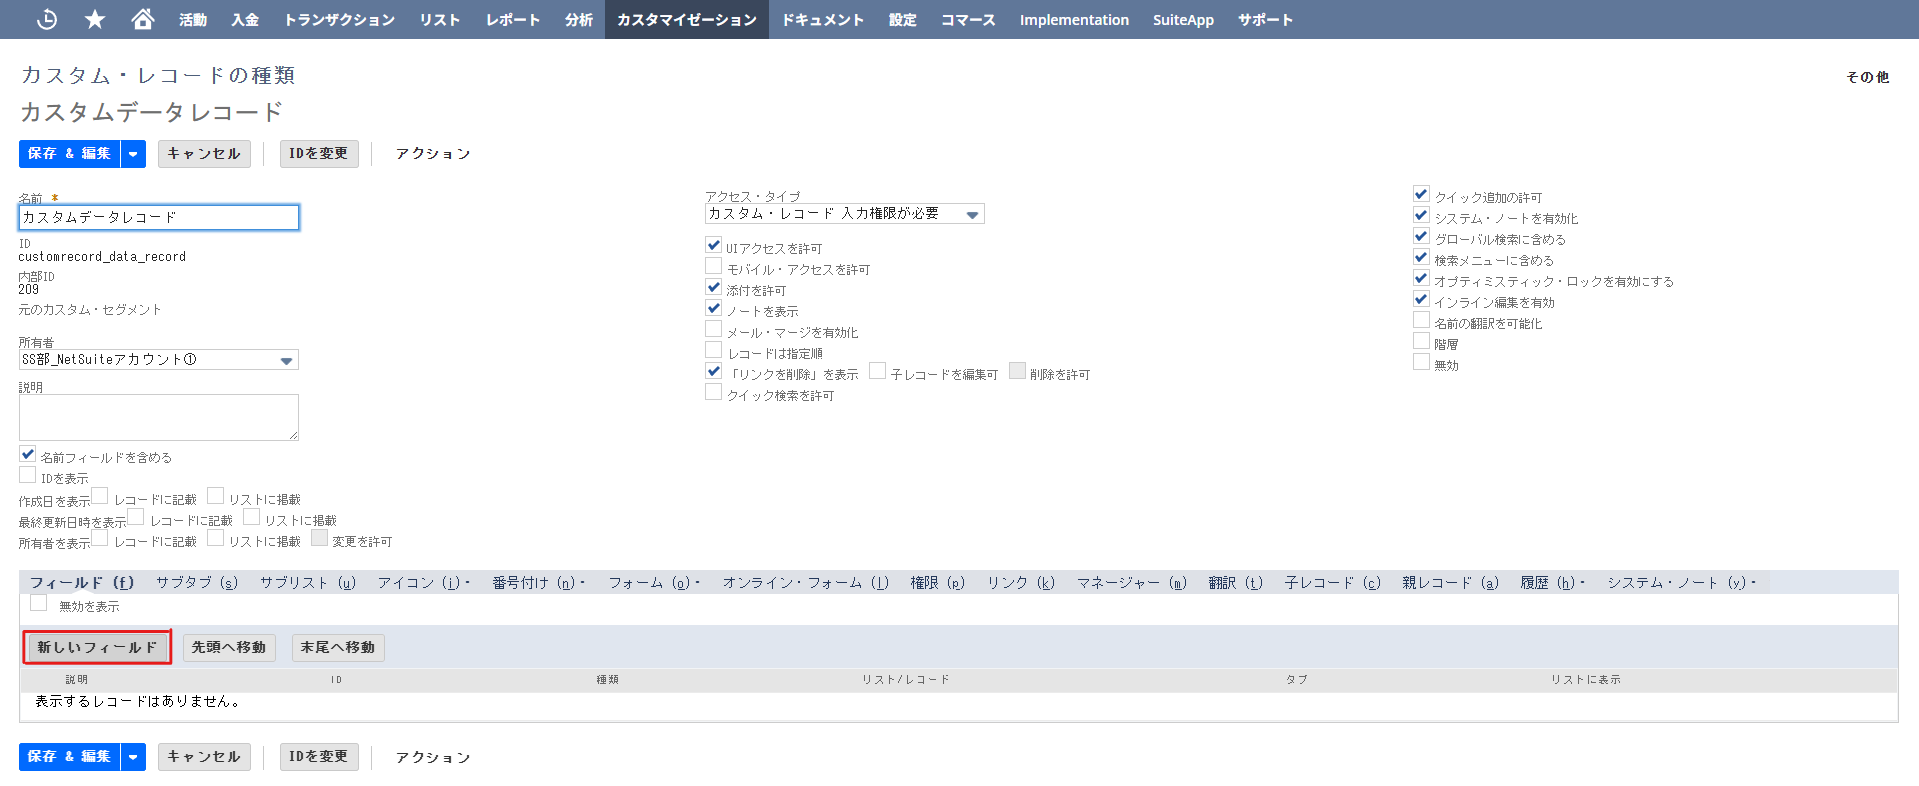The width and height of the screenshot is (1919, 786).
Task: Open the 分析 menu
Action: 579,20
